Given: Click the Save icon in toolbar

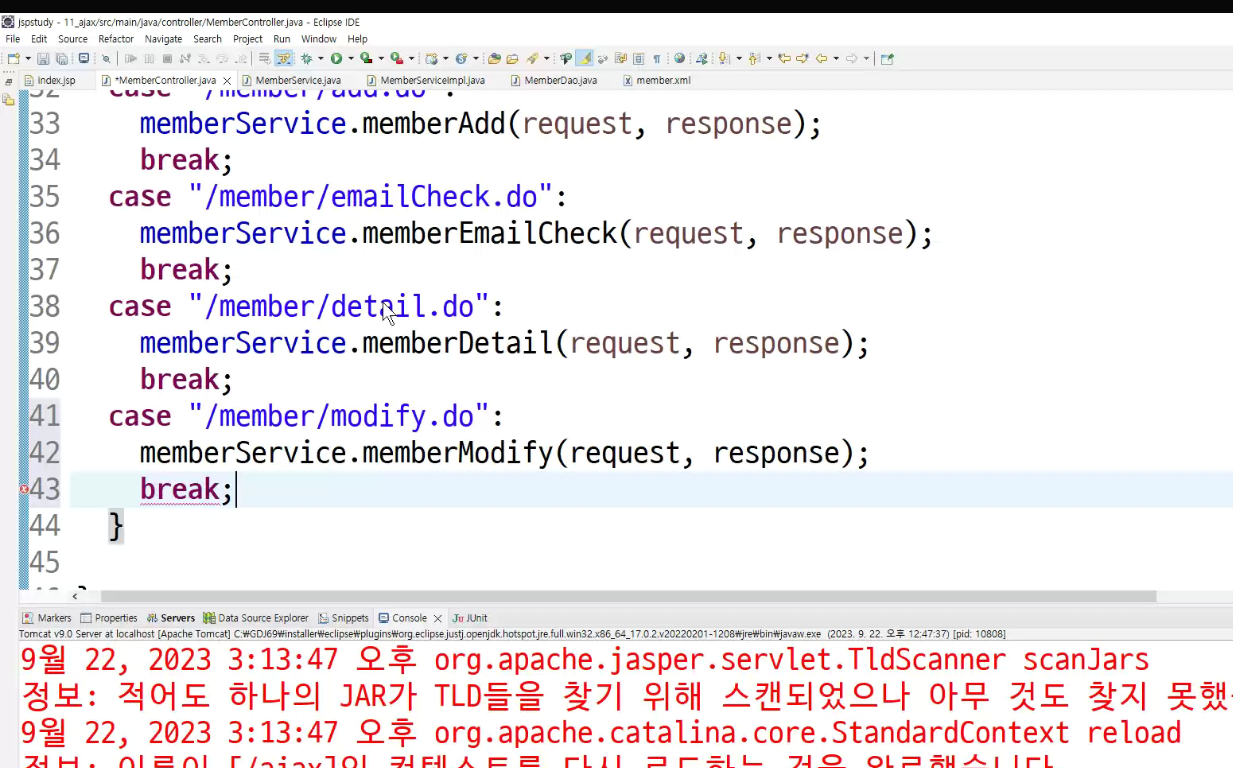Looking at the screenshot, I should pos(43,59).
